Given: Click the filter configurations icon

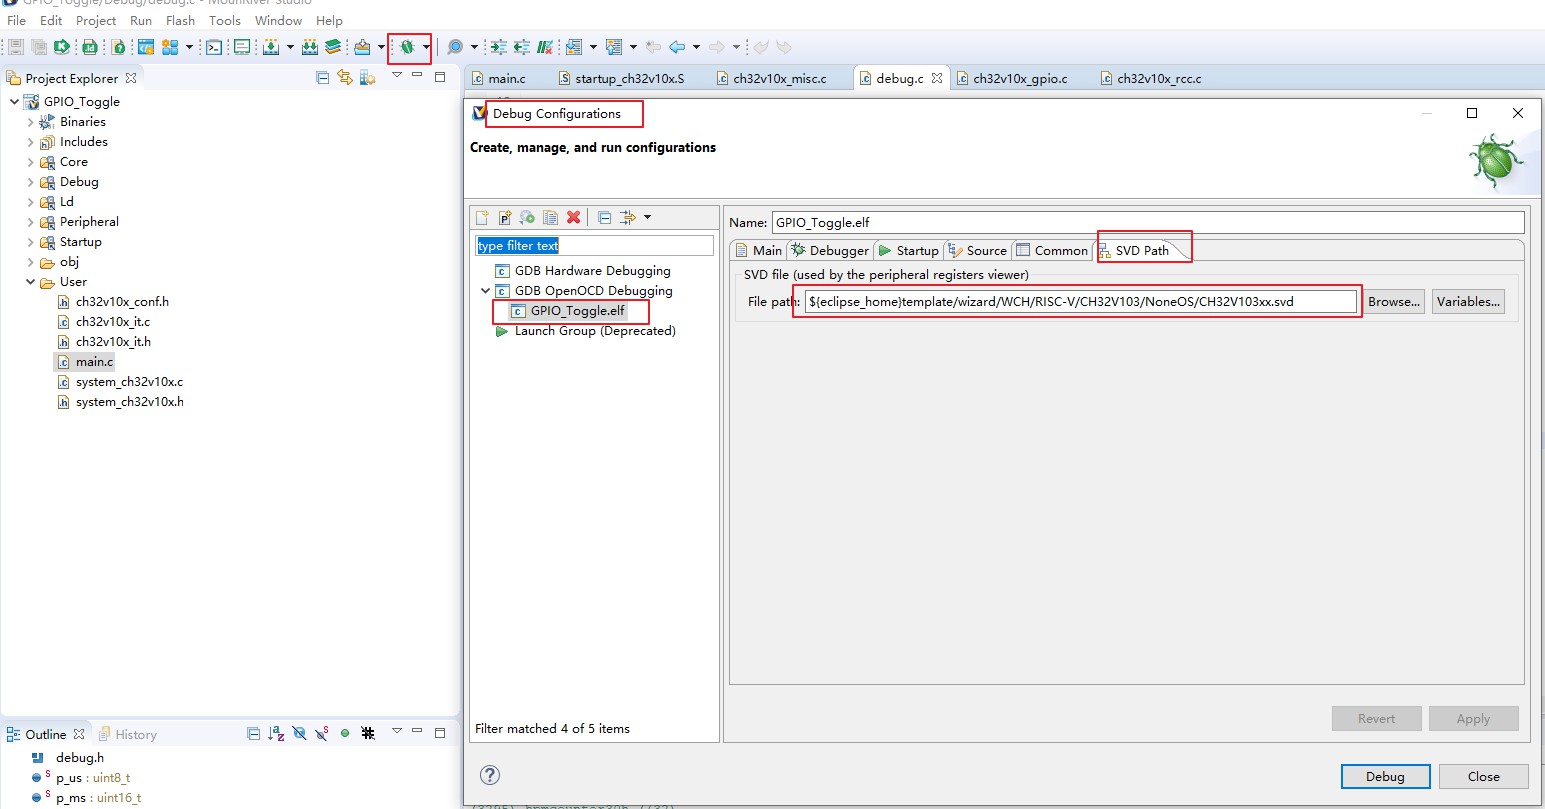Looking at the screenshot, I should (628, 217).
